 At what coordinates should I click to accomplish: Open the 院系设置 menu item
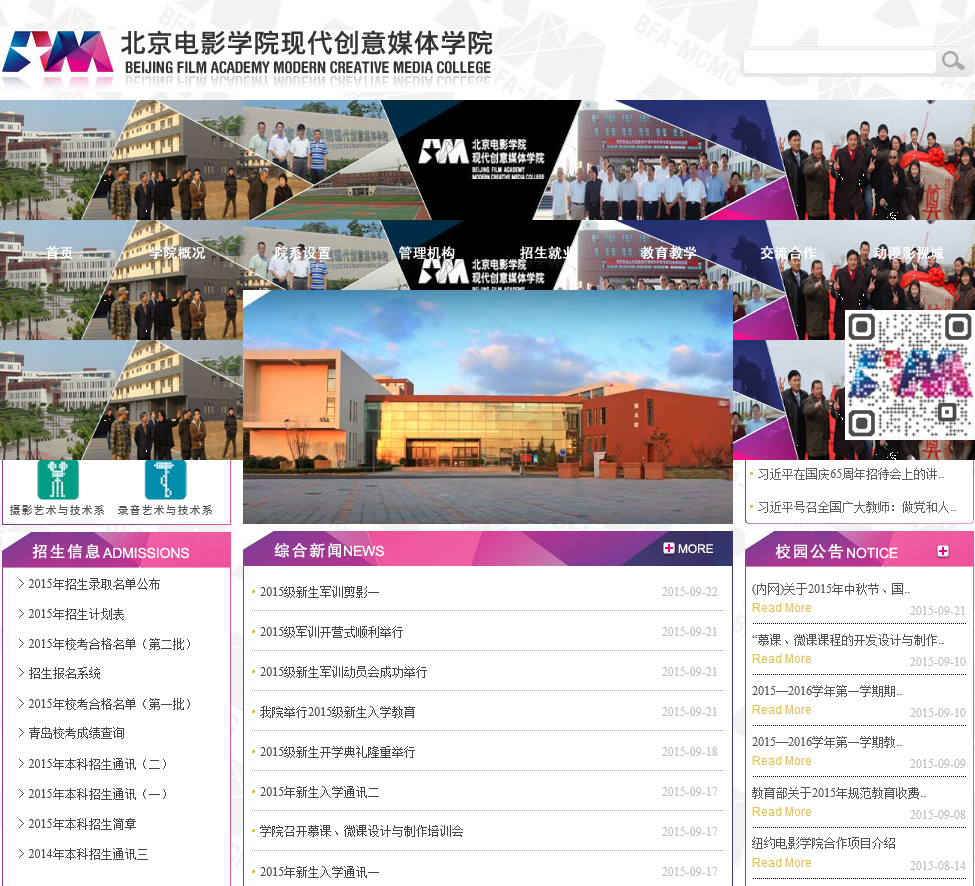click(303, 252)
